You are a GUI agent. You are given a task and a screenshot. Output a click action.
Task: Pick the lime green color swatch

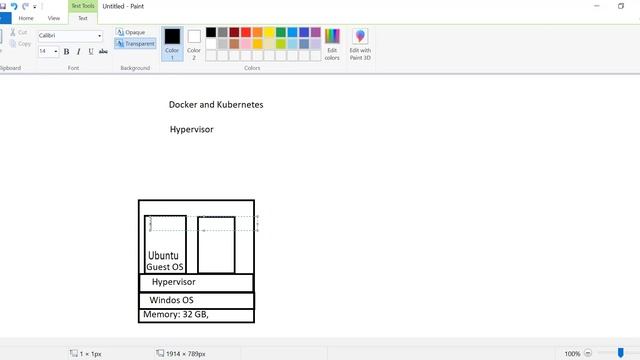click(x=281, y=44)
